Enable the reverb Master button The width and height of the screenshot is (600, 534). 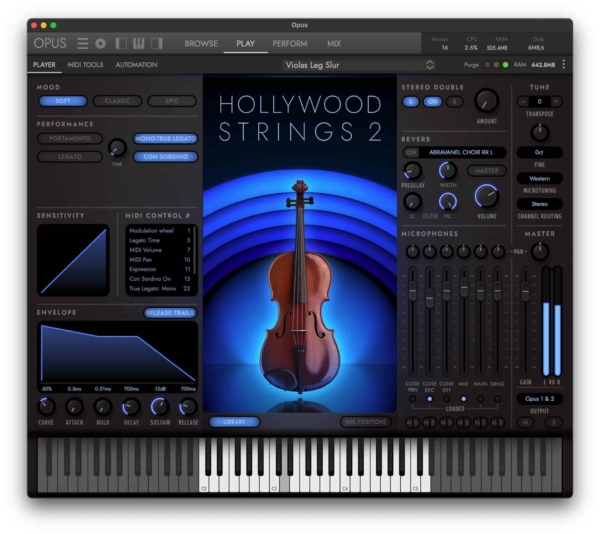(486, 171)
